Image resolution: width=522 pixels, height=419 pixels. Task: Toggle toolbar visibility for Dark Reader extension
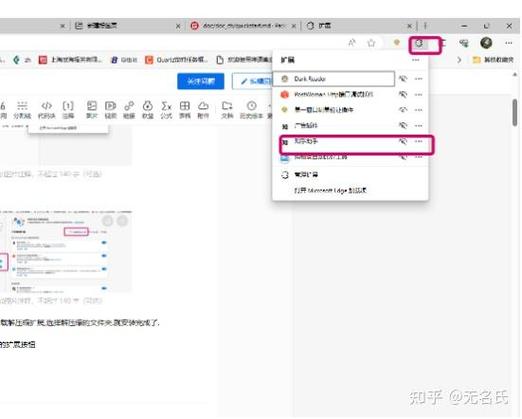(403, 79)
